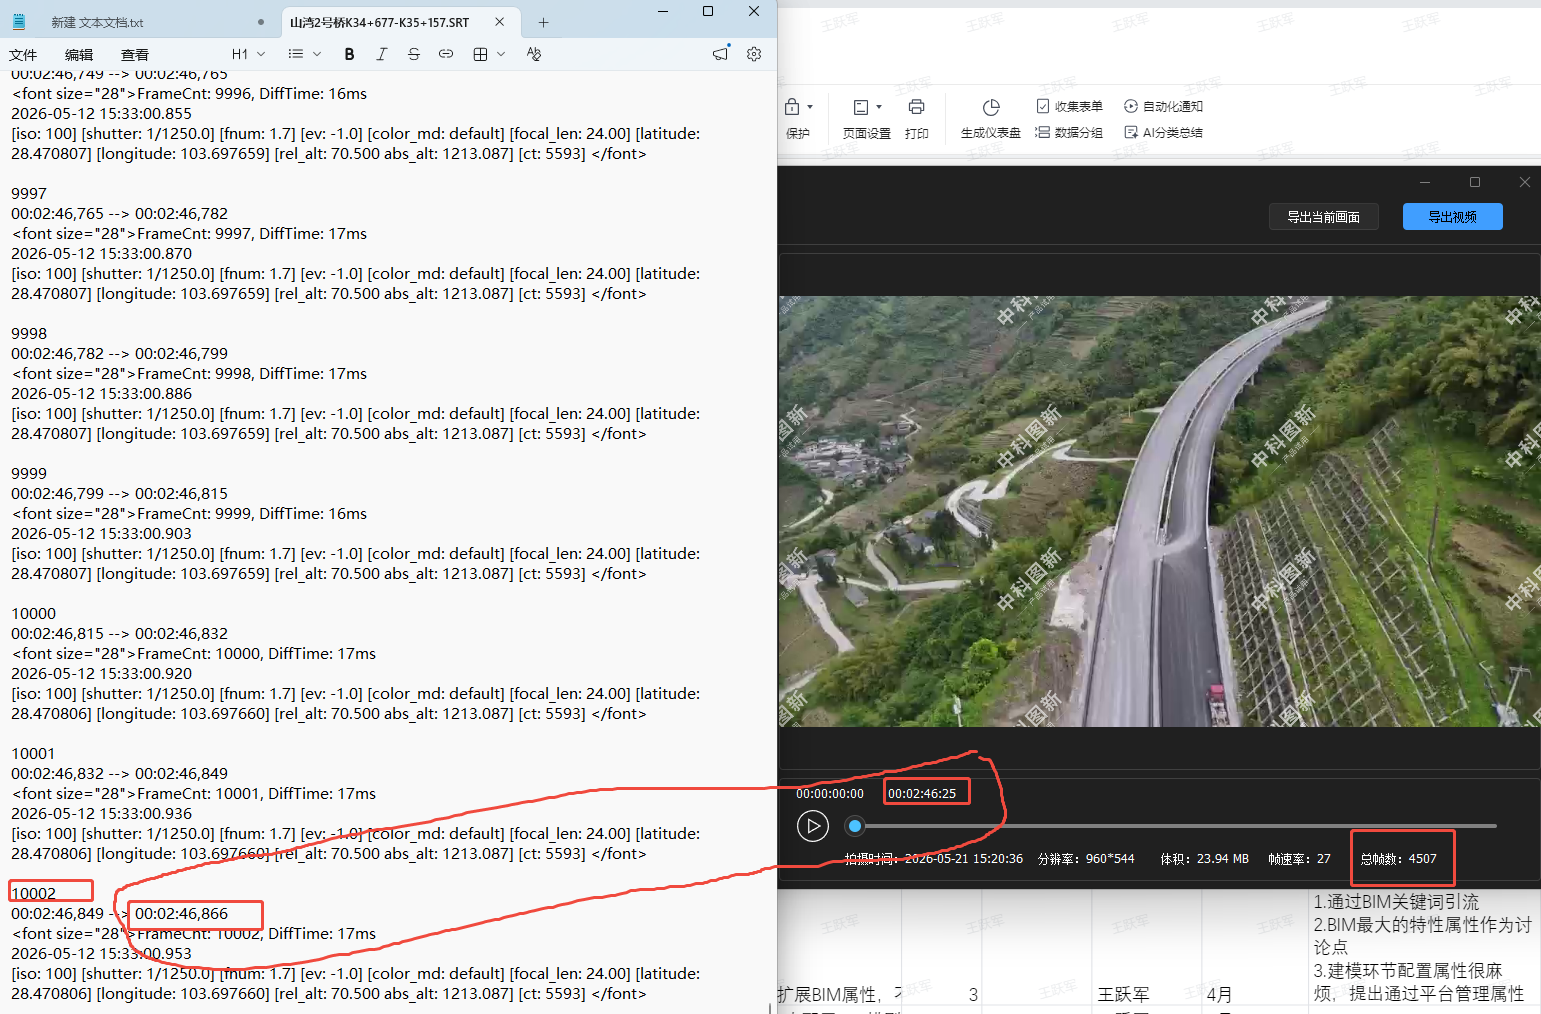Viewport: 1541px width, 1014px height.
Task: Insert a link with the link icon
Action: pyautogui.click(x=446, y=54)
